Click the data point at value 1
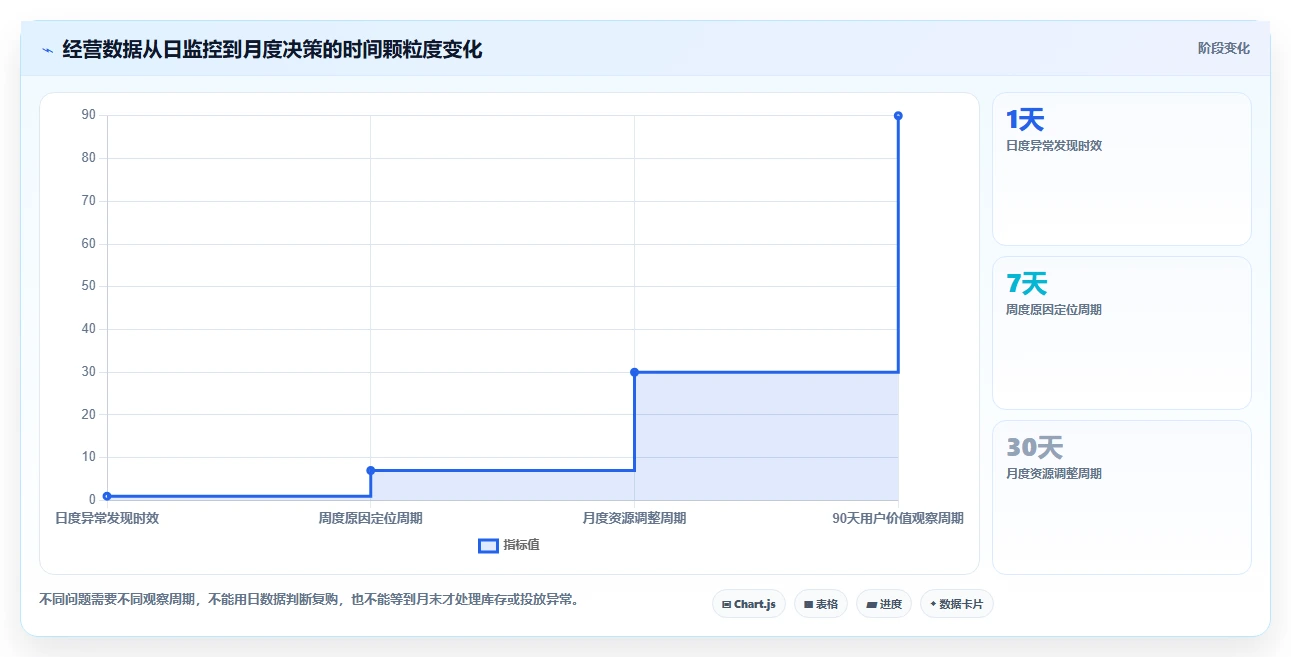This screenshot has height=657, width=1291. pos(107,496)
